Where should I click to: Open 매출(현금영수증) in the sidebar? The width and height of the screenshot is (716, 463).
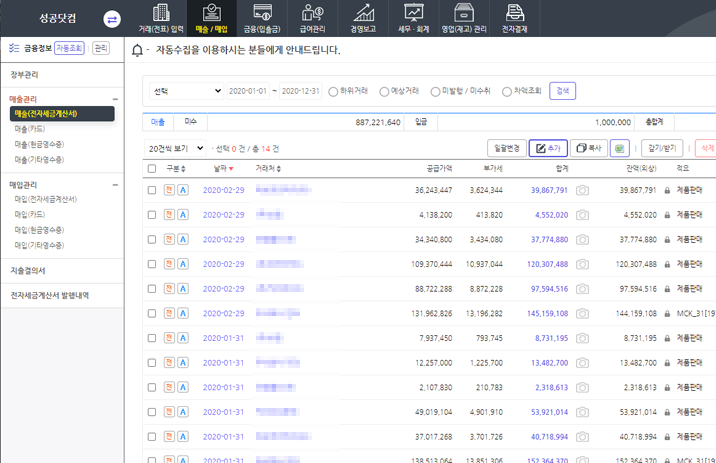(x=39, y=144)
